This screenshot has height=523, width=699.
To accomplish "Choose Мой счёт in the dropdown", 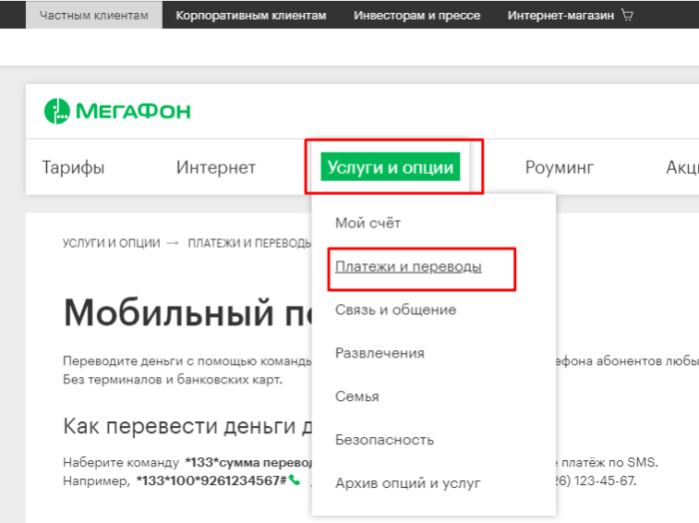I will tap(368, 222).
